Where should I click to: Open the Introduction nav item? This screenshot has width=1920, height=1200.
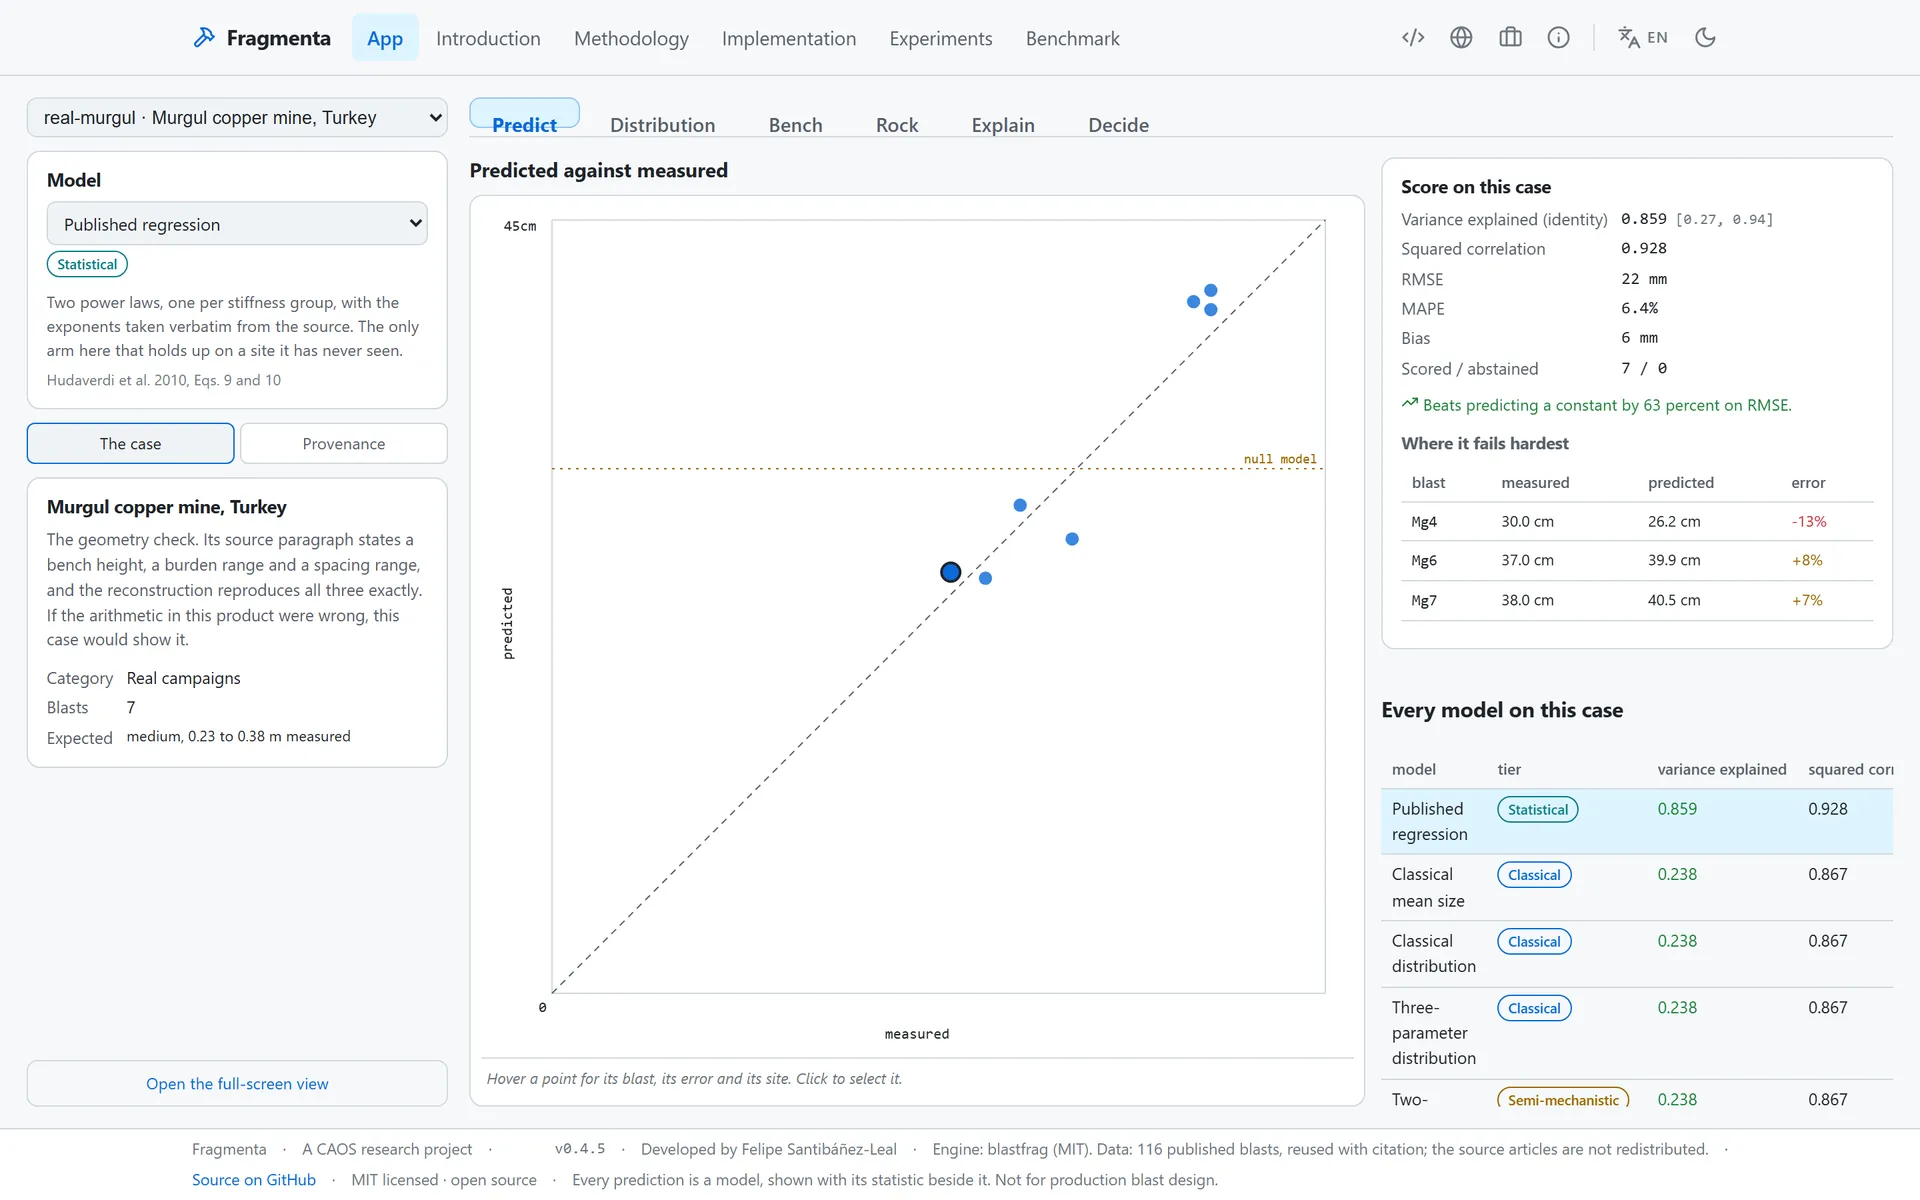(488, 38)
